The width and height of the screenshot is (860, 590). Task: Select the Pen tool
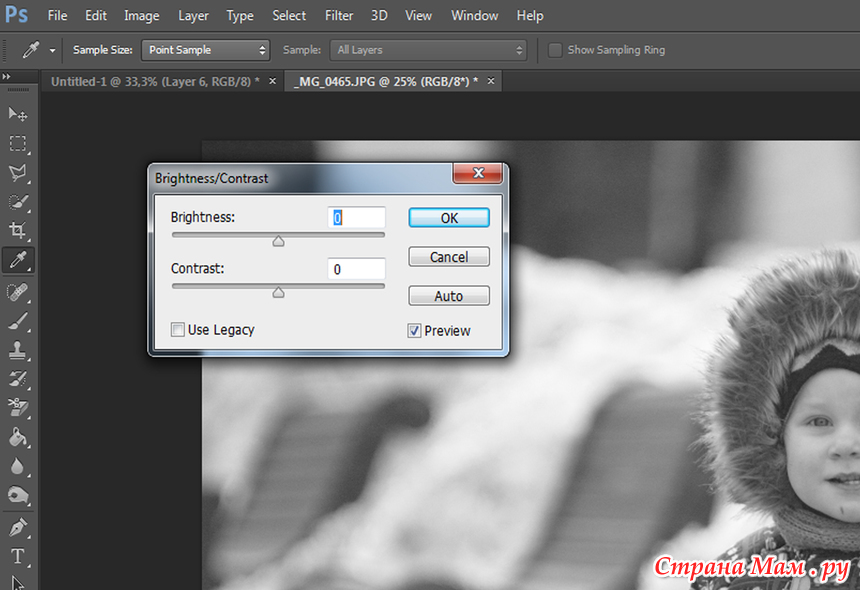[x=18, y=527]
